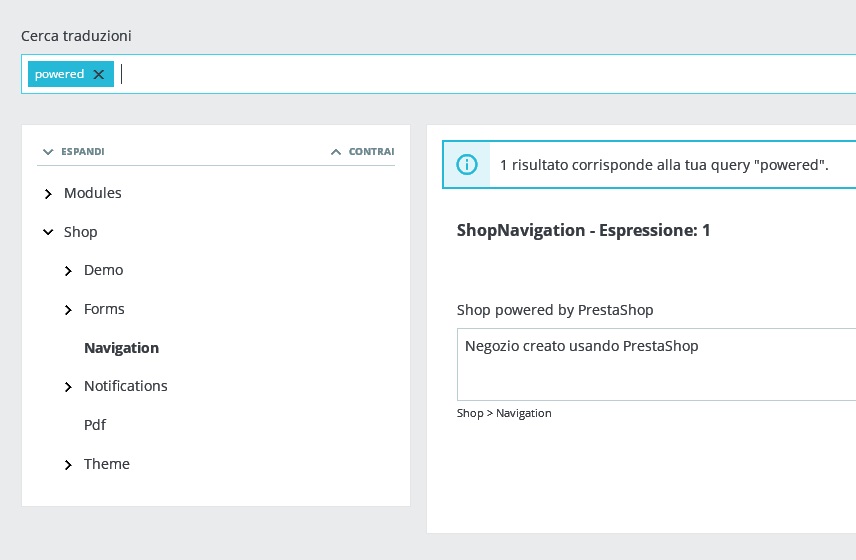Open the Notifications translations item
This screenshot has width=856, height=560.
point(126,386)
